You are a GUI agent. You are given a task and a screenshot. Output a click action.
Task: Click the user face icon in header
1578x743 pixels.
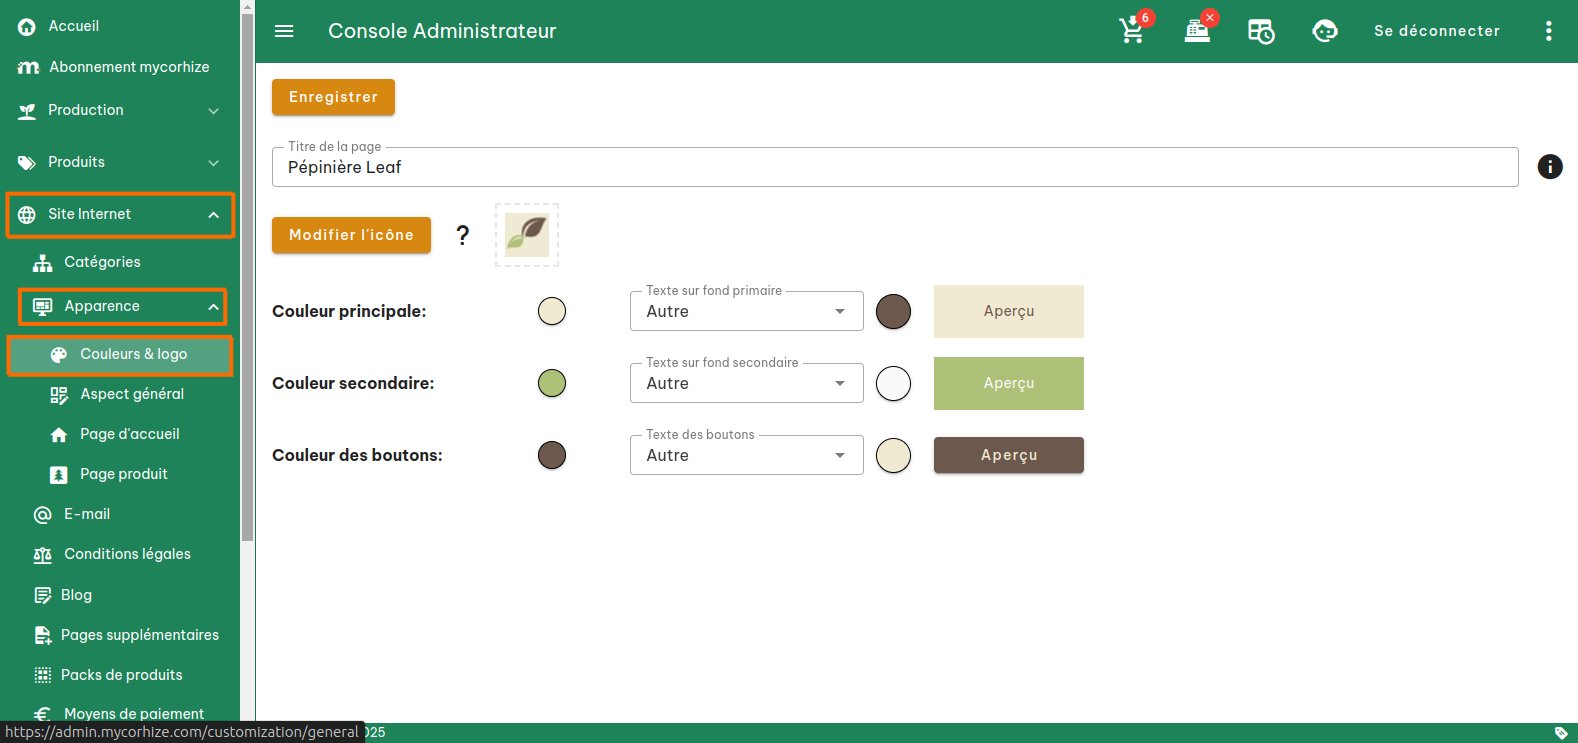pos(1325,31)
